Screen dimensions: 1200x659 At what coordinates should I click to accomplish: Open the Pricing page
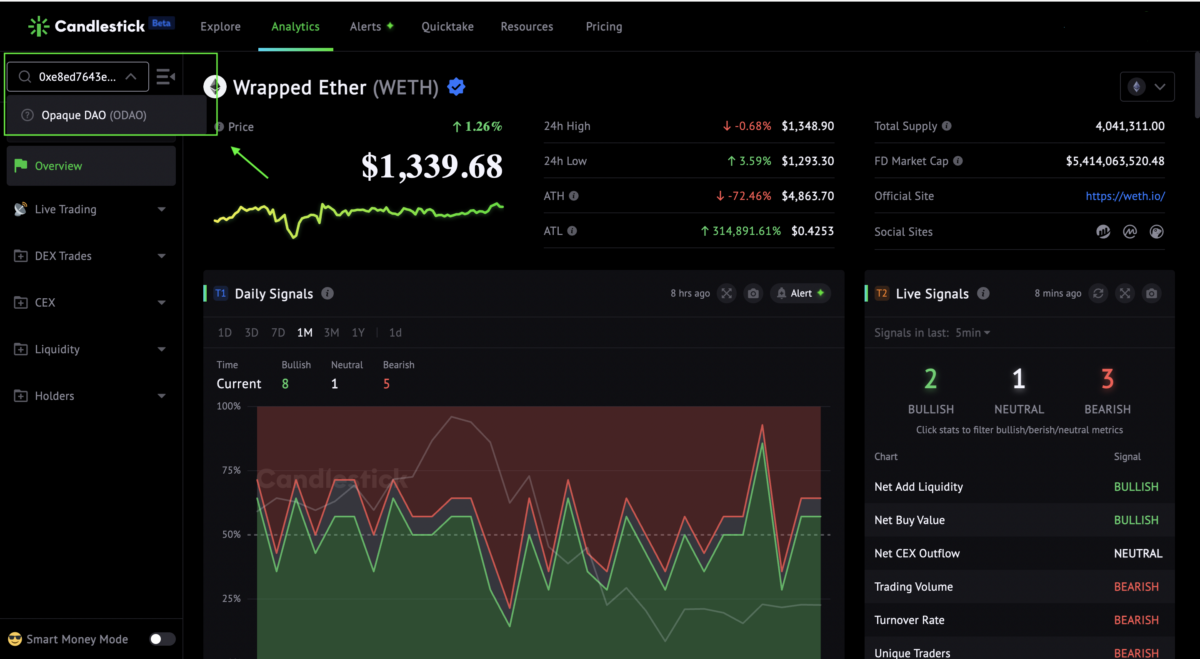click(604, 26)
